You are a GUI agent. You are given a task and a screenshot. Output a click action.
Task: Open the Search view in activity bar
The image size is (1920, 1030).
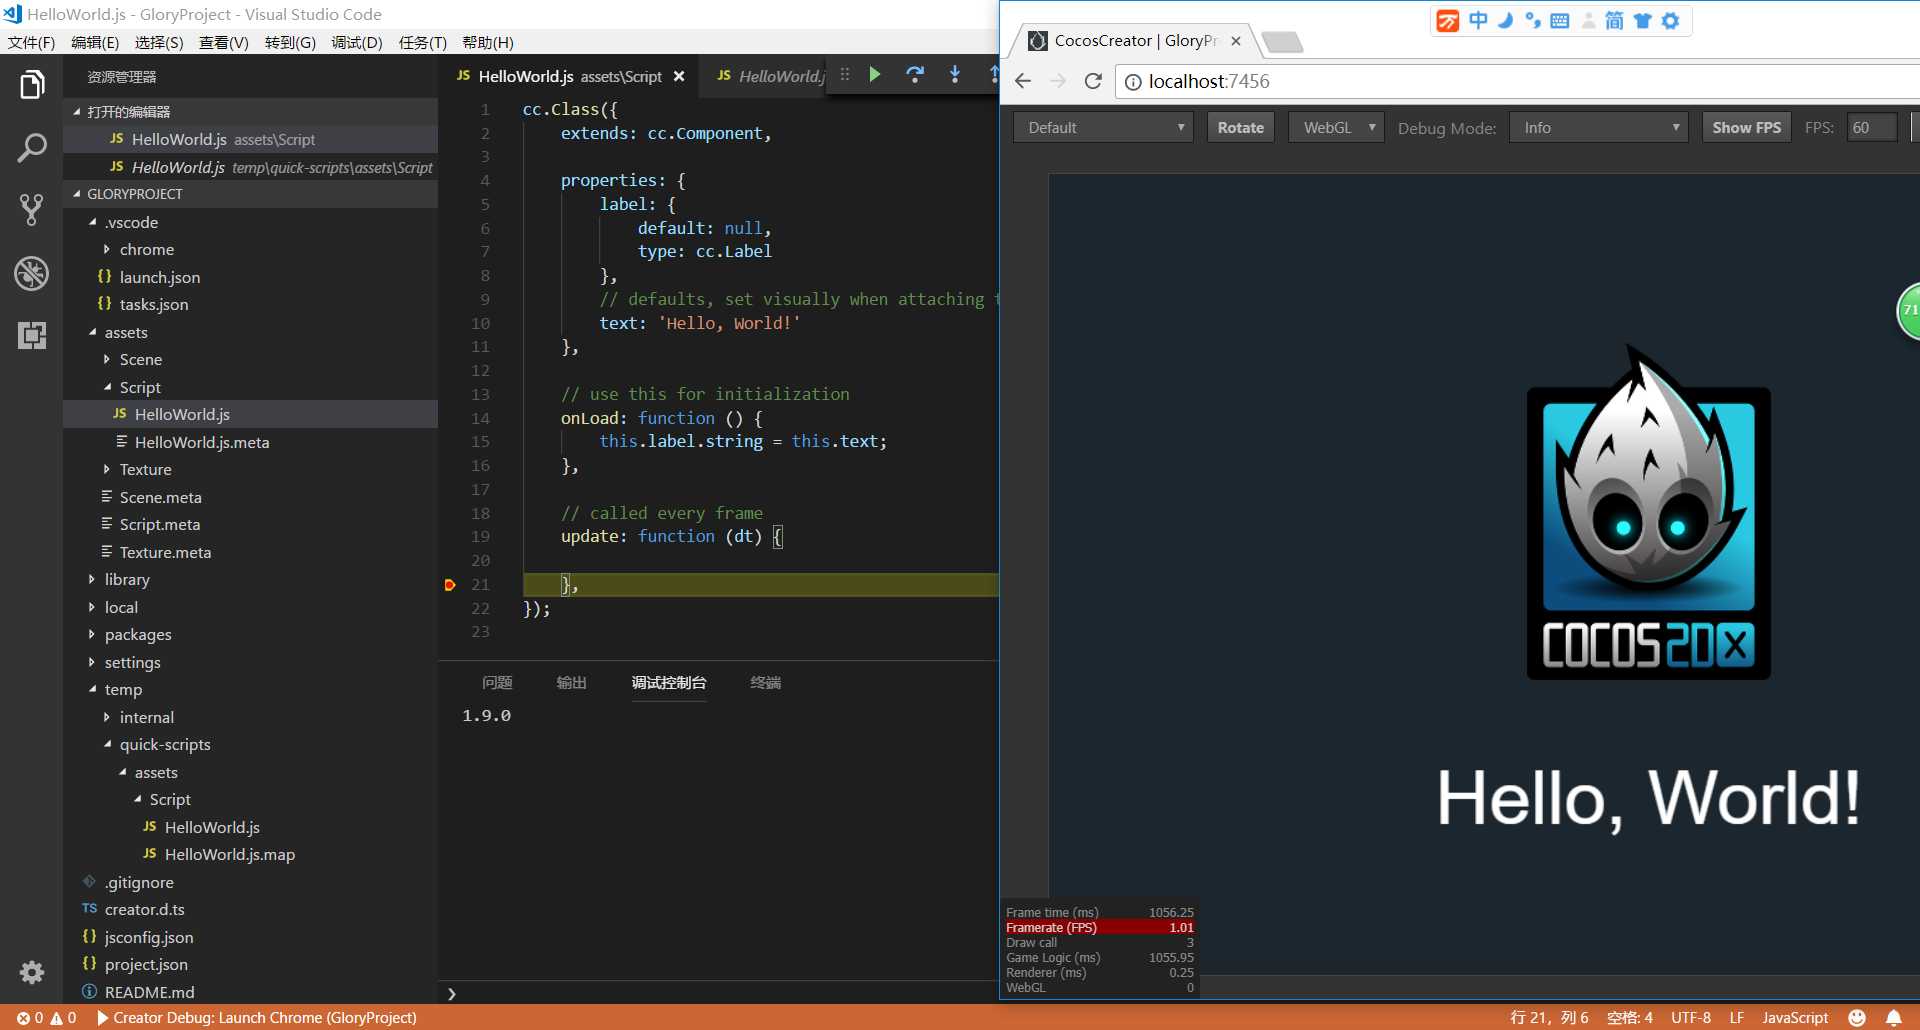pyautogui.click(x=31, y=148)
